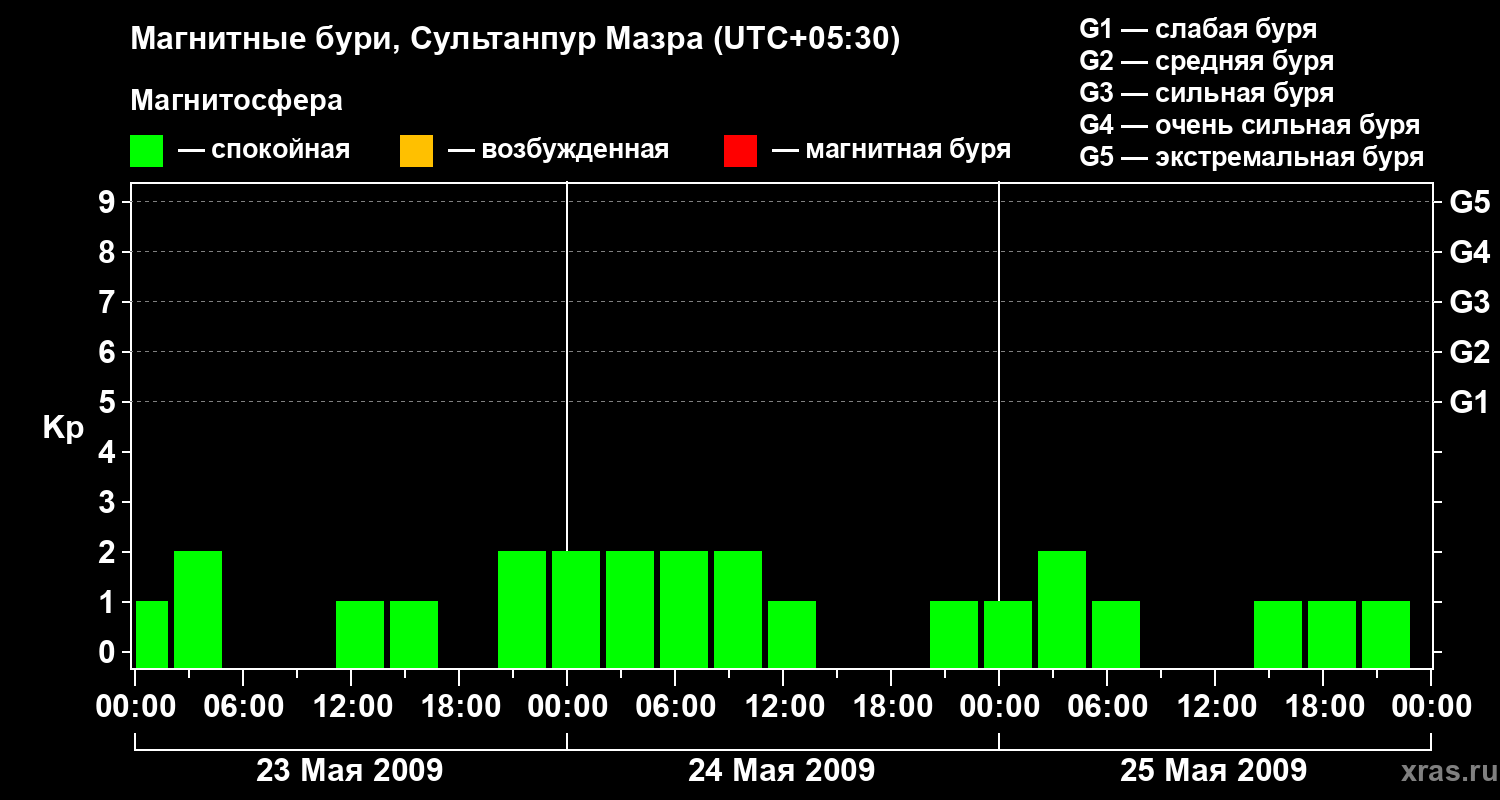Viewport: 1500px width, 800px height.
Task: Click the «G1» label on the right axis
Action: pos(1470,402)
